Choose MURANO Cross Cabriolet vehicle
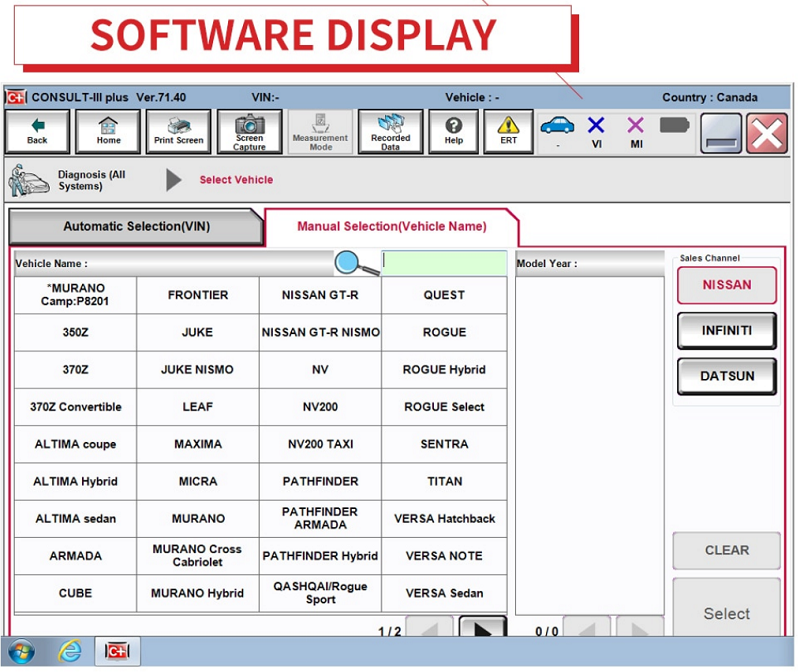This screenshot has width=800, height=672. [198, 556]
